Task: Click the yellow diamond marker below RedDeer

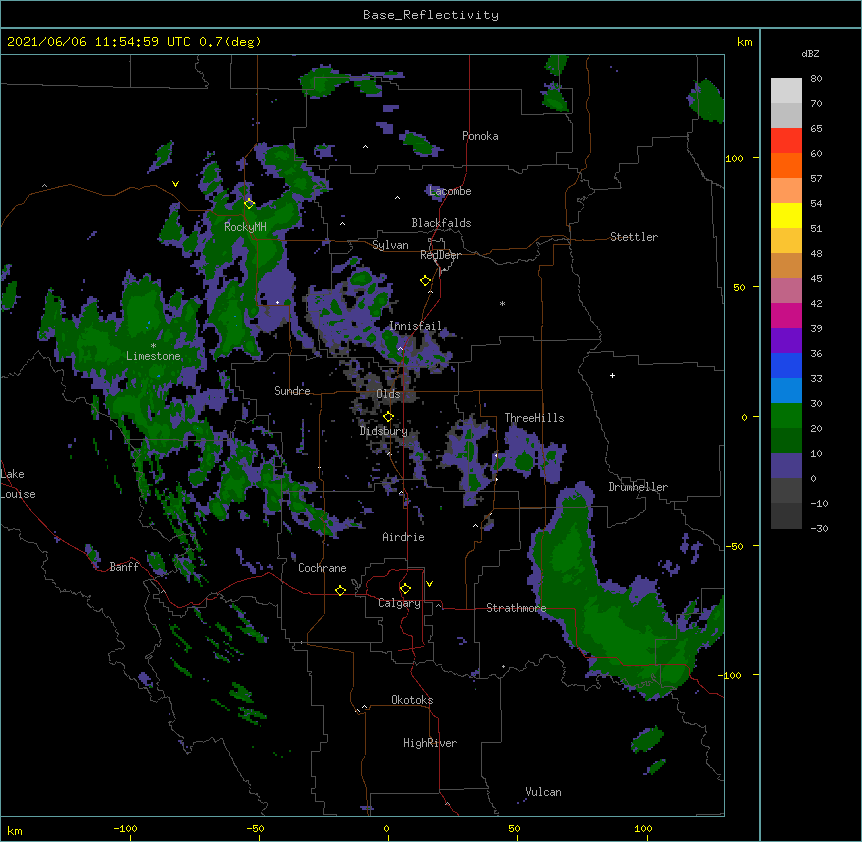Action: 425,281
